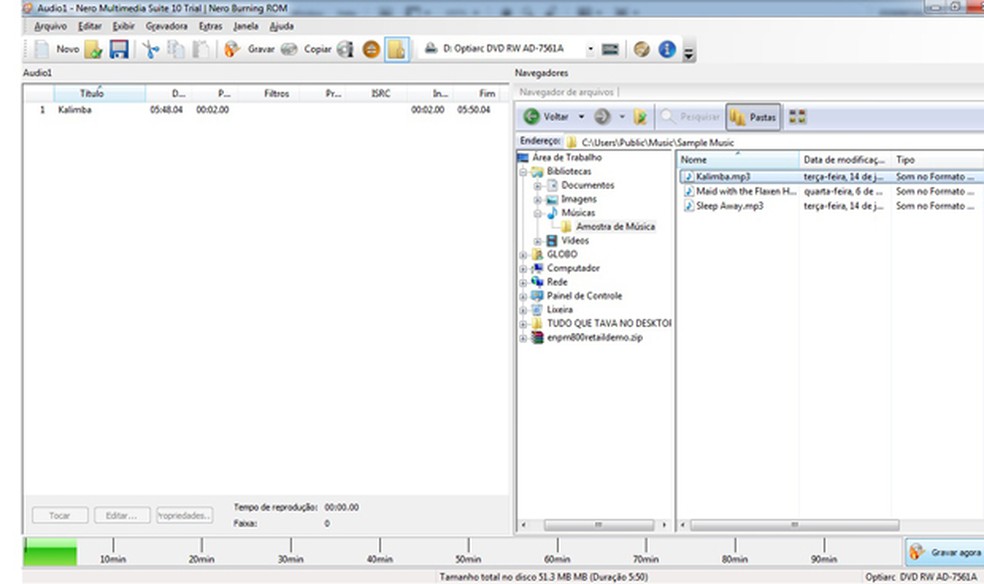The width and height of the screenshot is (984, 584).
Task: Open the Optiarc DVD RW recorder dropdown
Action: (590, 49)
